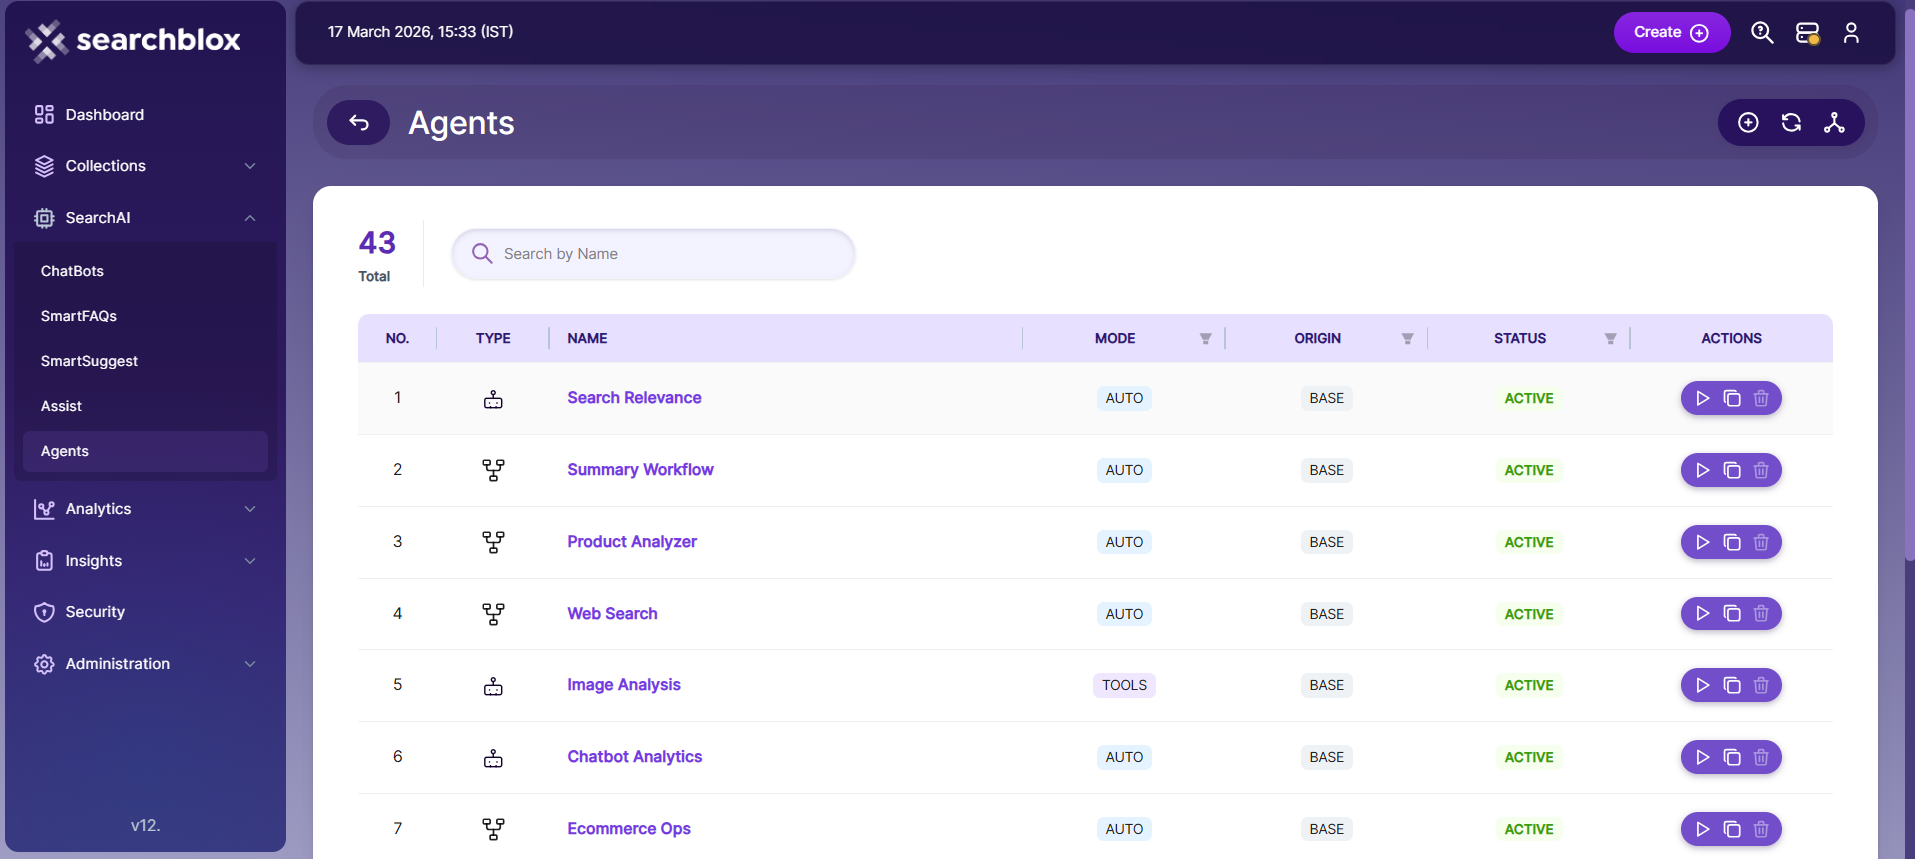Expand the Administration menu
This screenshot has height=859, width=1915.
145,664
